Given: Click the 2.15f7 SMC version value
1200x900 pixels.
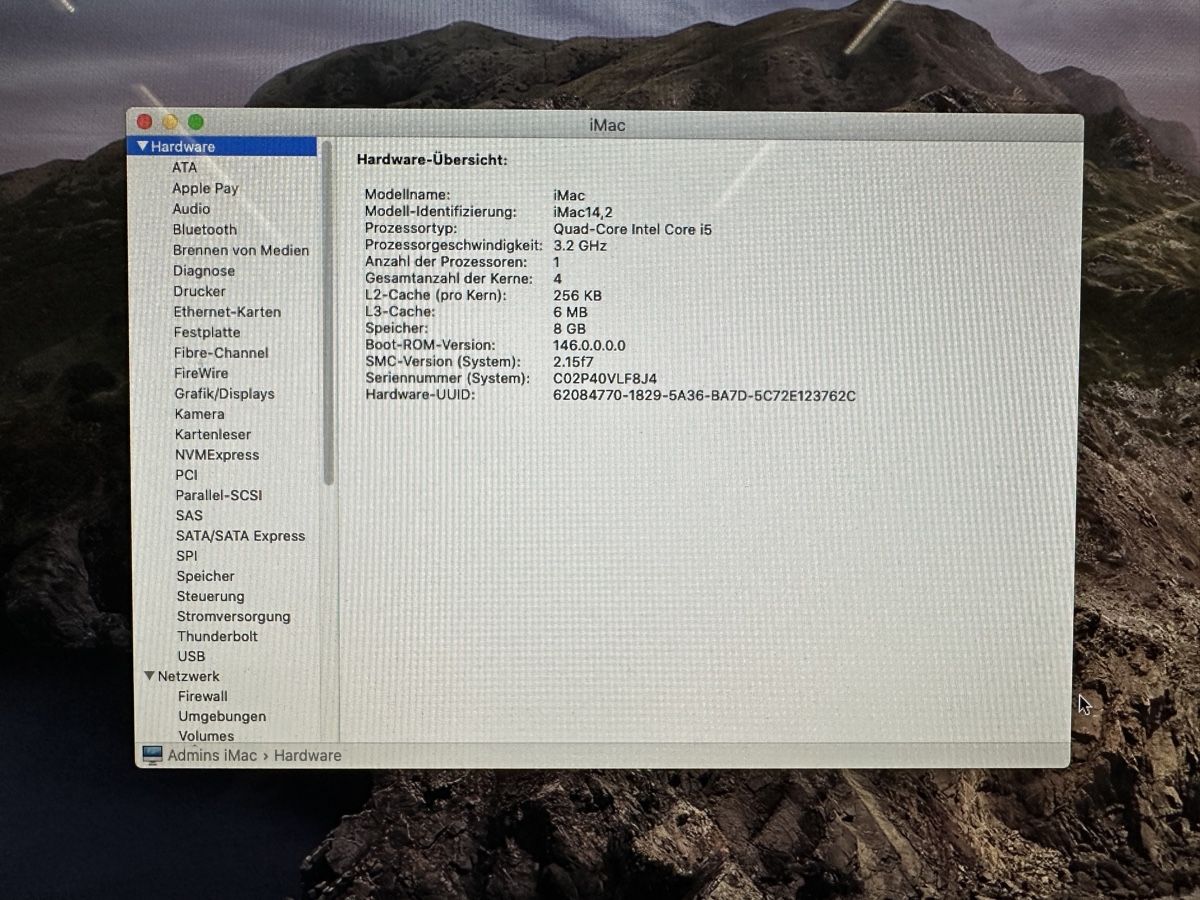Looking at the screenshot, I should (573, 361).
